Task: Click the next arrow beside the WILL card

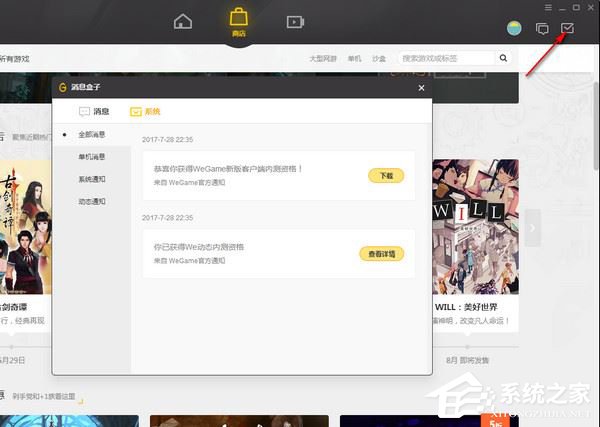Action: click(x=533, y=228)
